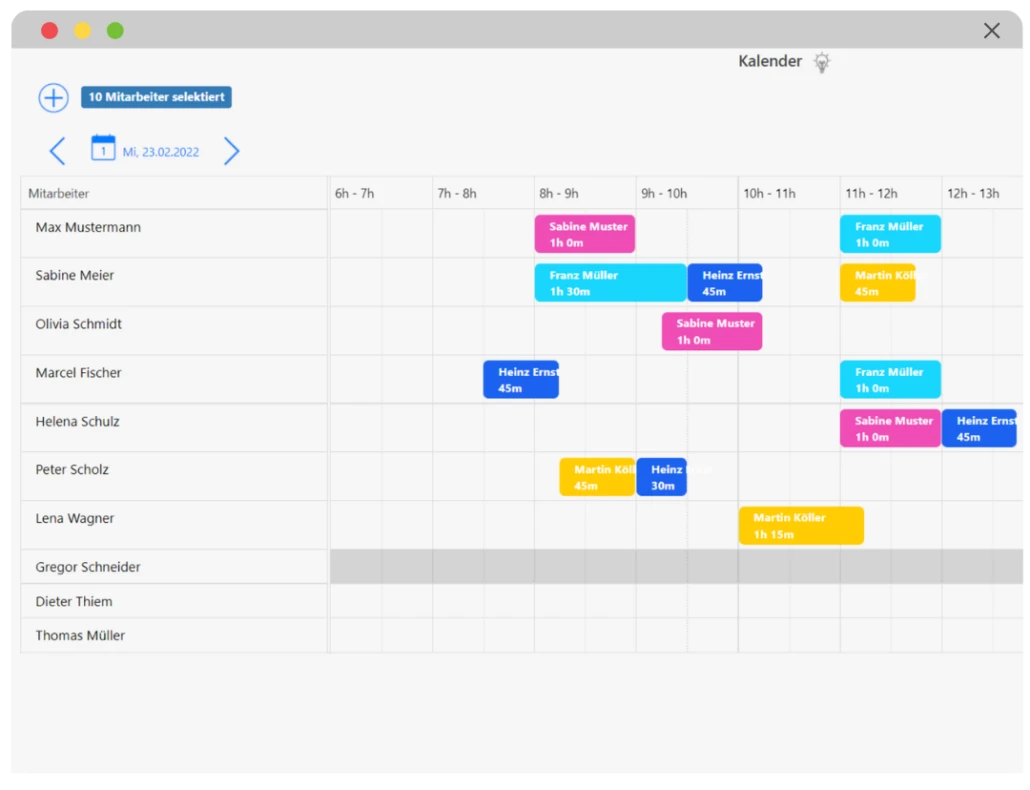Select employee row Dieter Thiem
Image resolution: width=1030 pixels, height=790 pixels.
tap(174, 602)
